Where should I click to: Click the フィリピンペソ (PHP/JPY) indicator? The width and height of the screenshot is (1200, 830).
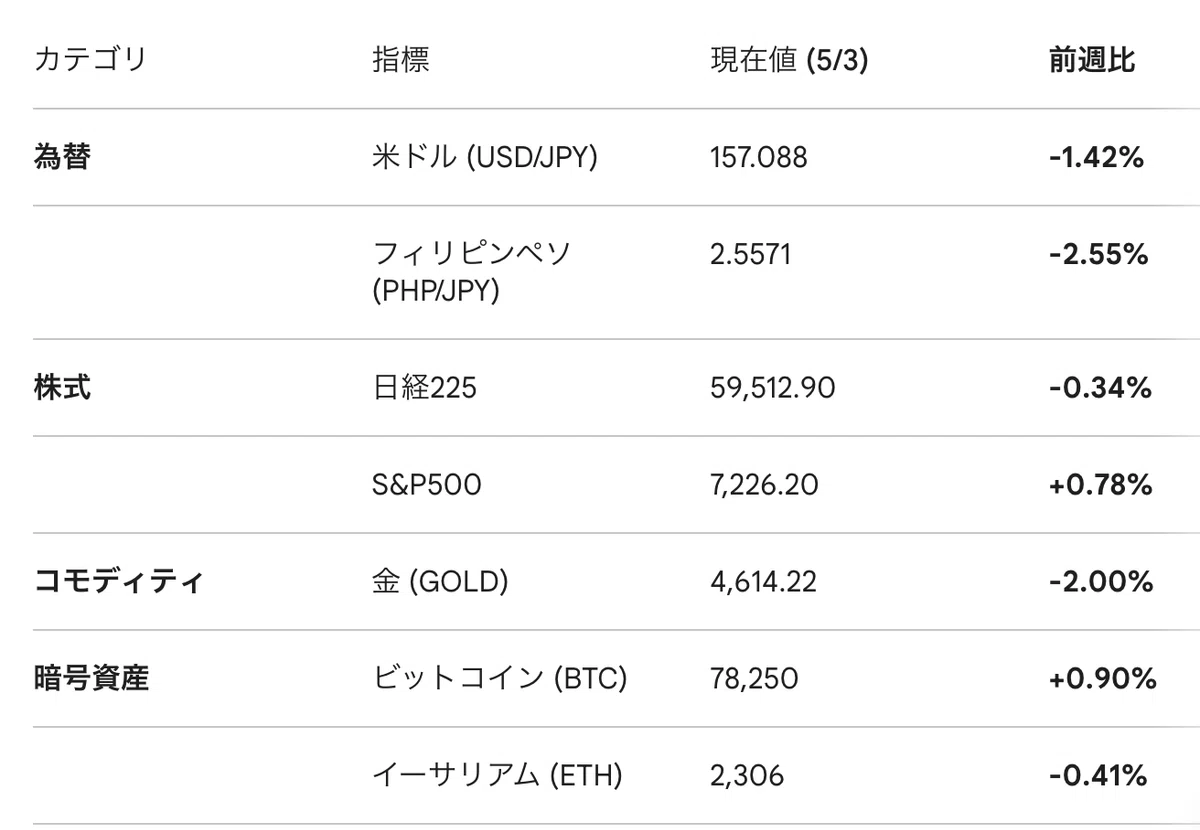tap(471, 272)
